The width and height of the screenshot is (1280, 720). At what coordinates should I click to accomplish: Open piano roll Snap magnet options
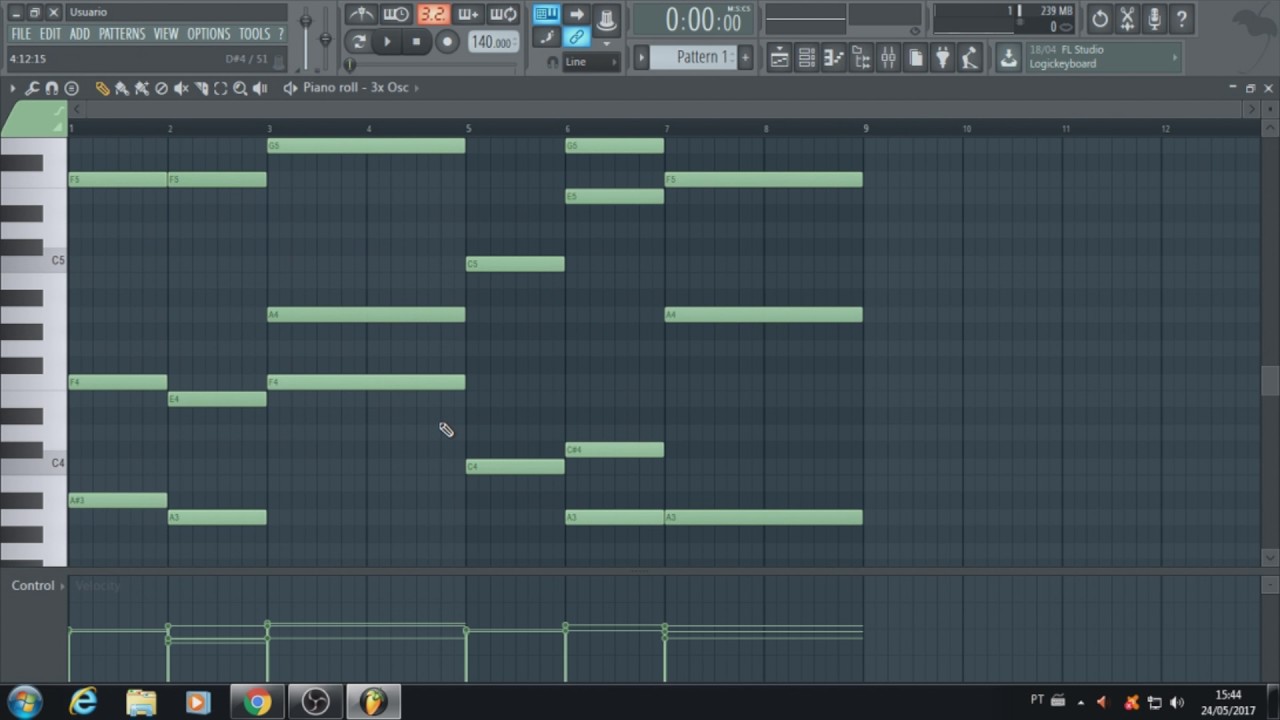click(51, 88)
